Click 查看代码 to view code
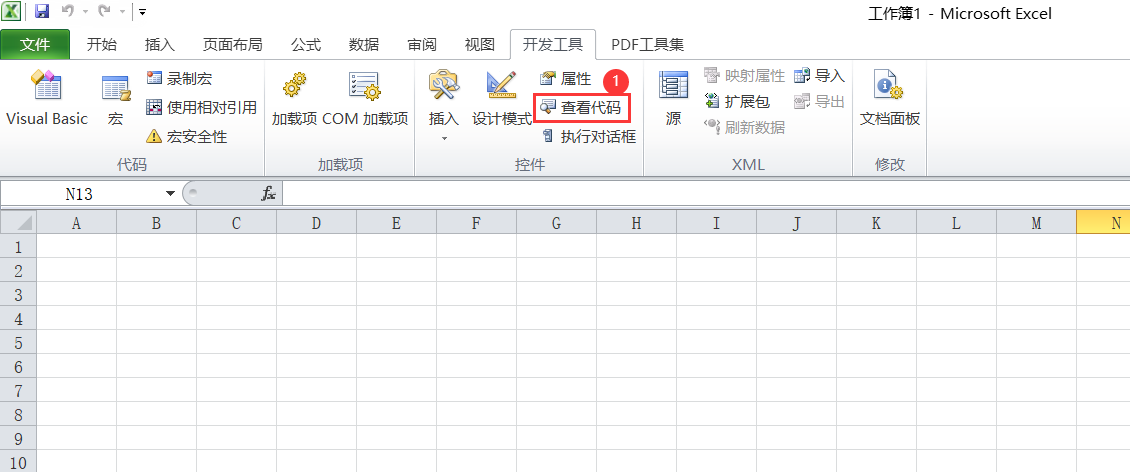 tap(582, 107)
